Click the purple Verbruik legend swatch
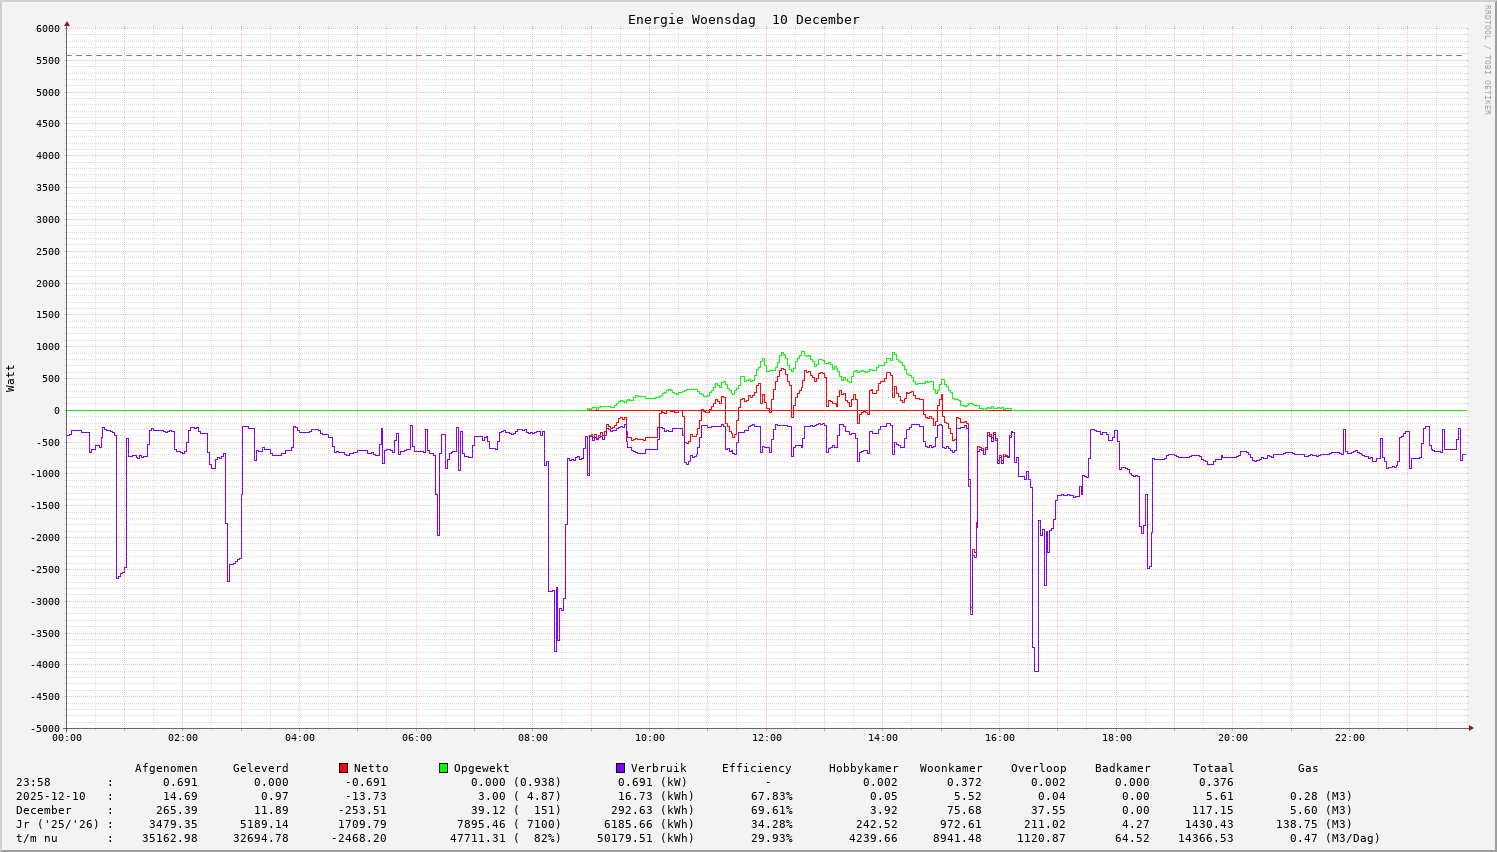The width and height of the screenshot is (1497, 852). tap(620, 768)
